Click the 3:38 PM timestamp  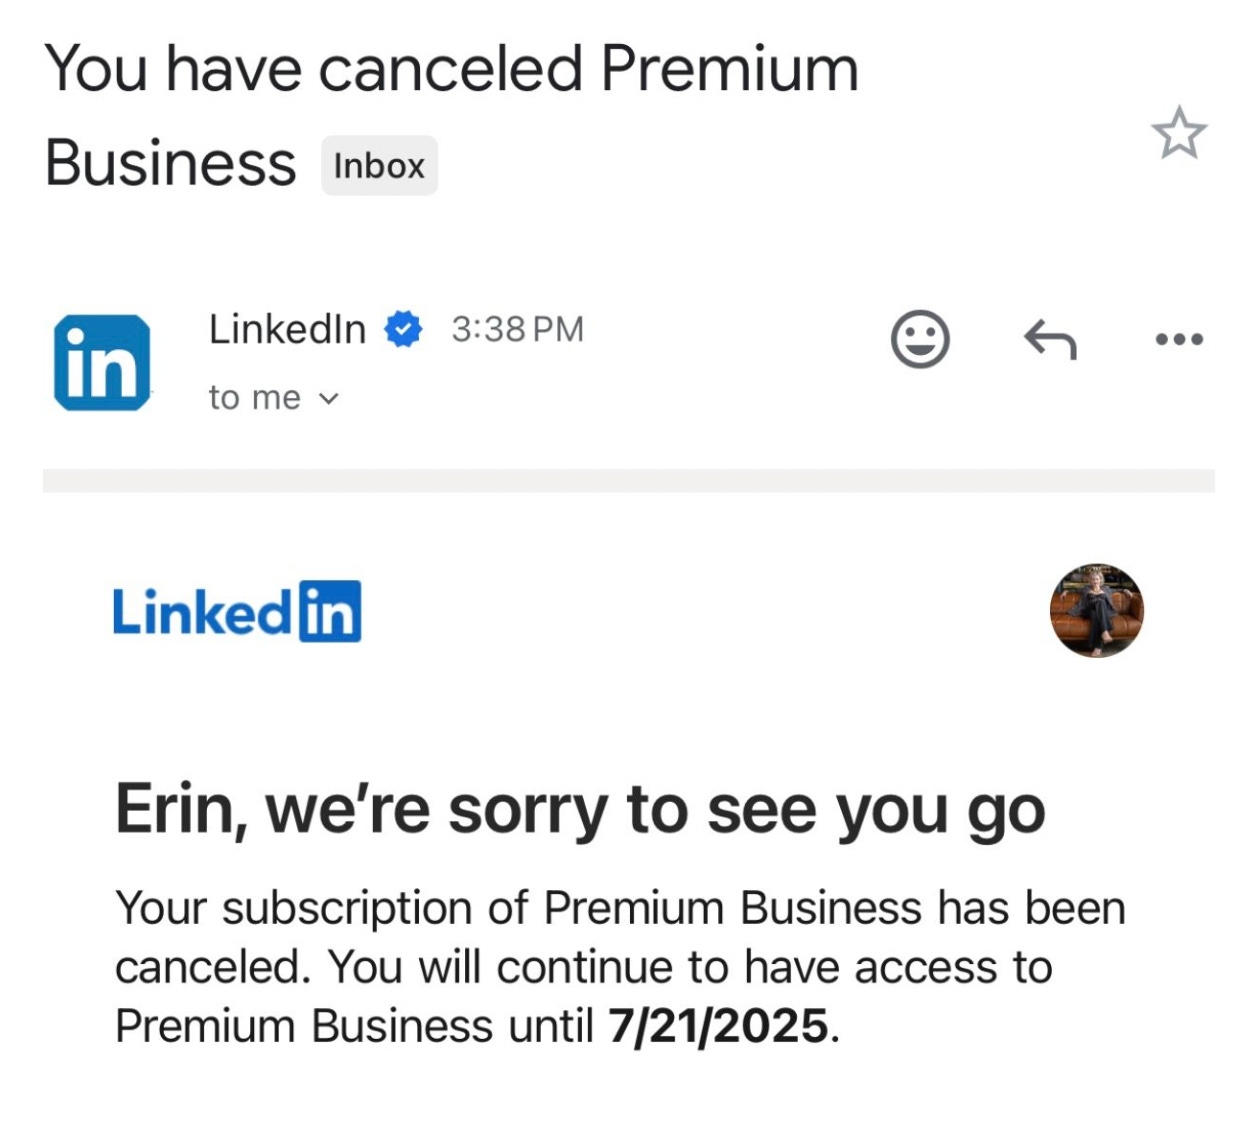pos(517,329)
